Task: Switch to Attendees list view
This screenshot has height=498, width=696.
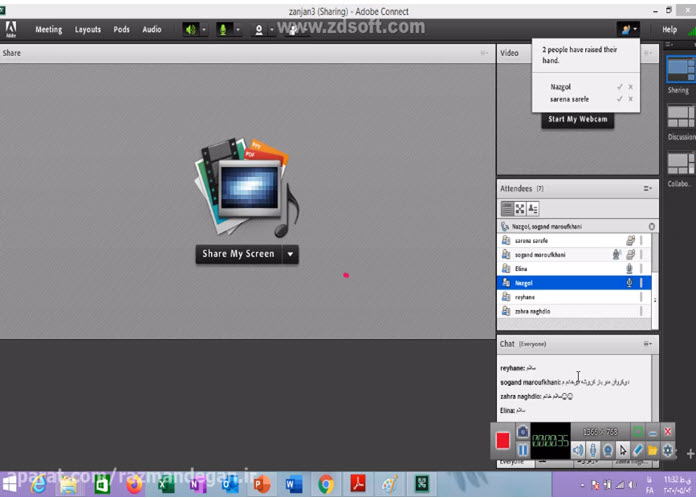Action: pyautogui.click(x=507, y=209)
